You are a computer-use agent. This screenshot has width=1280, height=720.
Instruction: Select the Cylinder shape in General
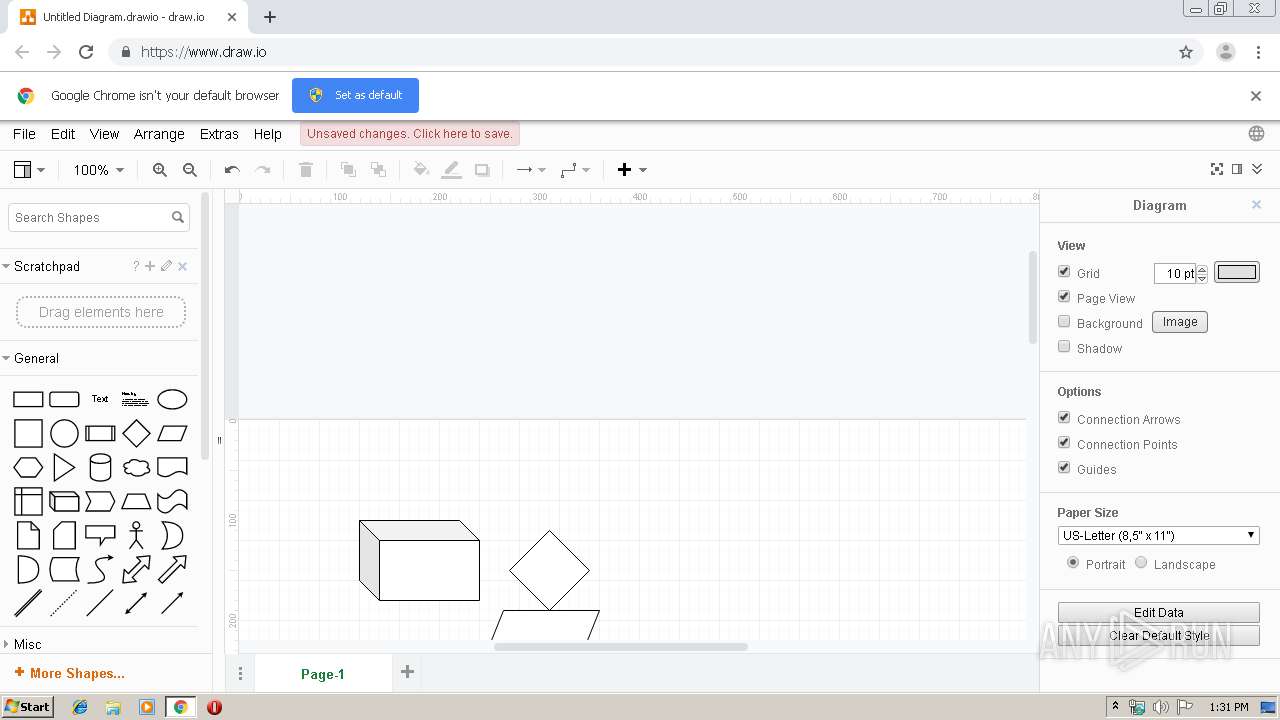click(100, 468)
